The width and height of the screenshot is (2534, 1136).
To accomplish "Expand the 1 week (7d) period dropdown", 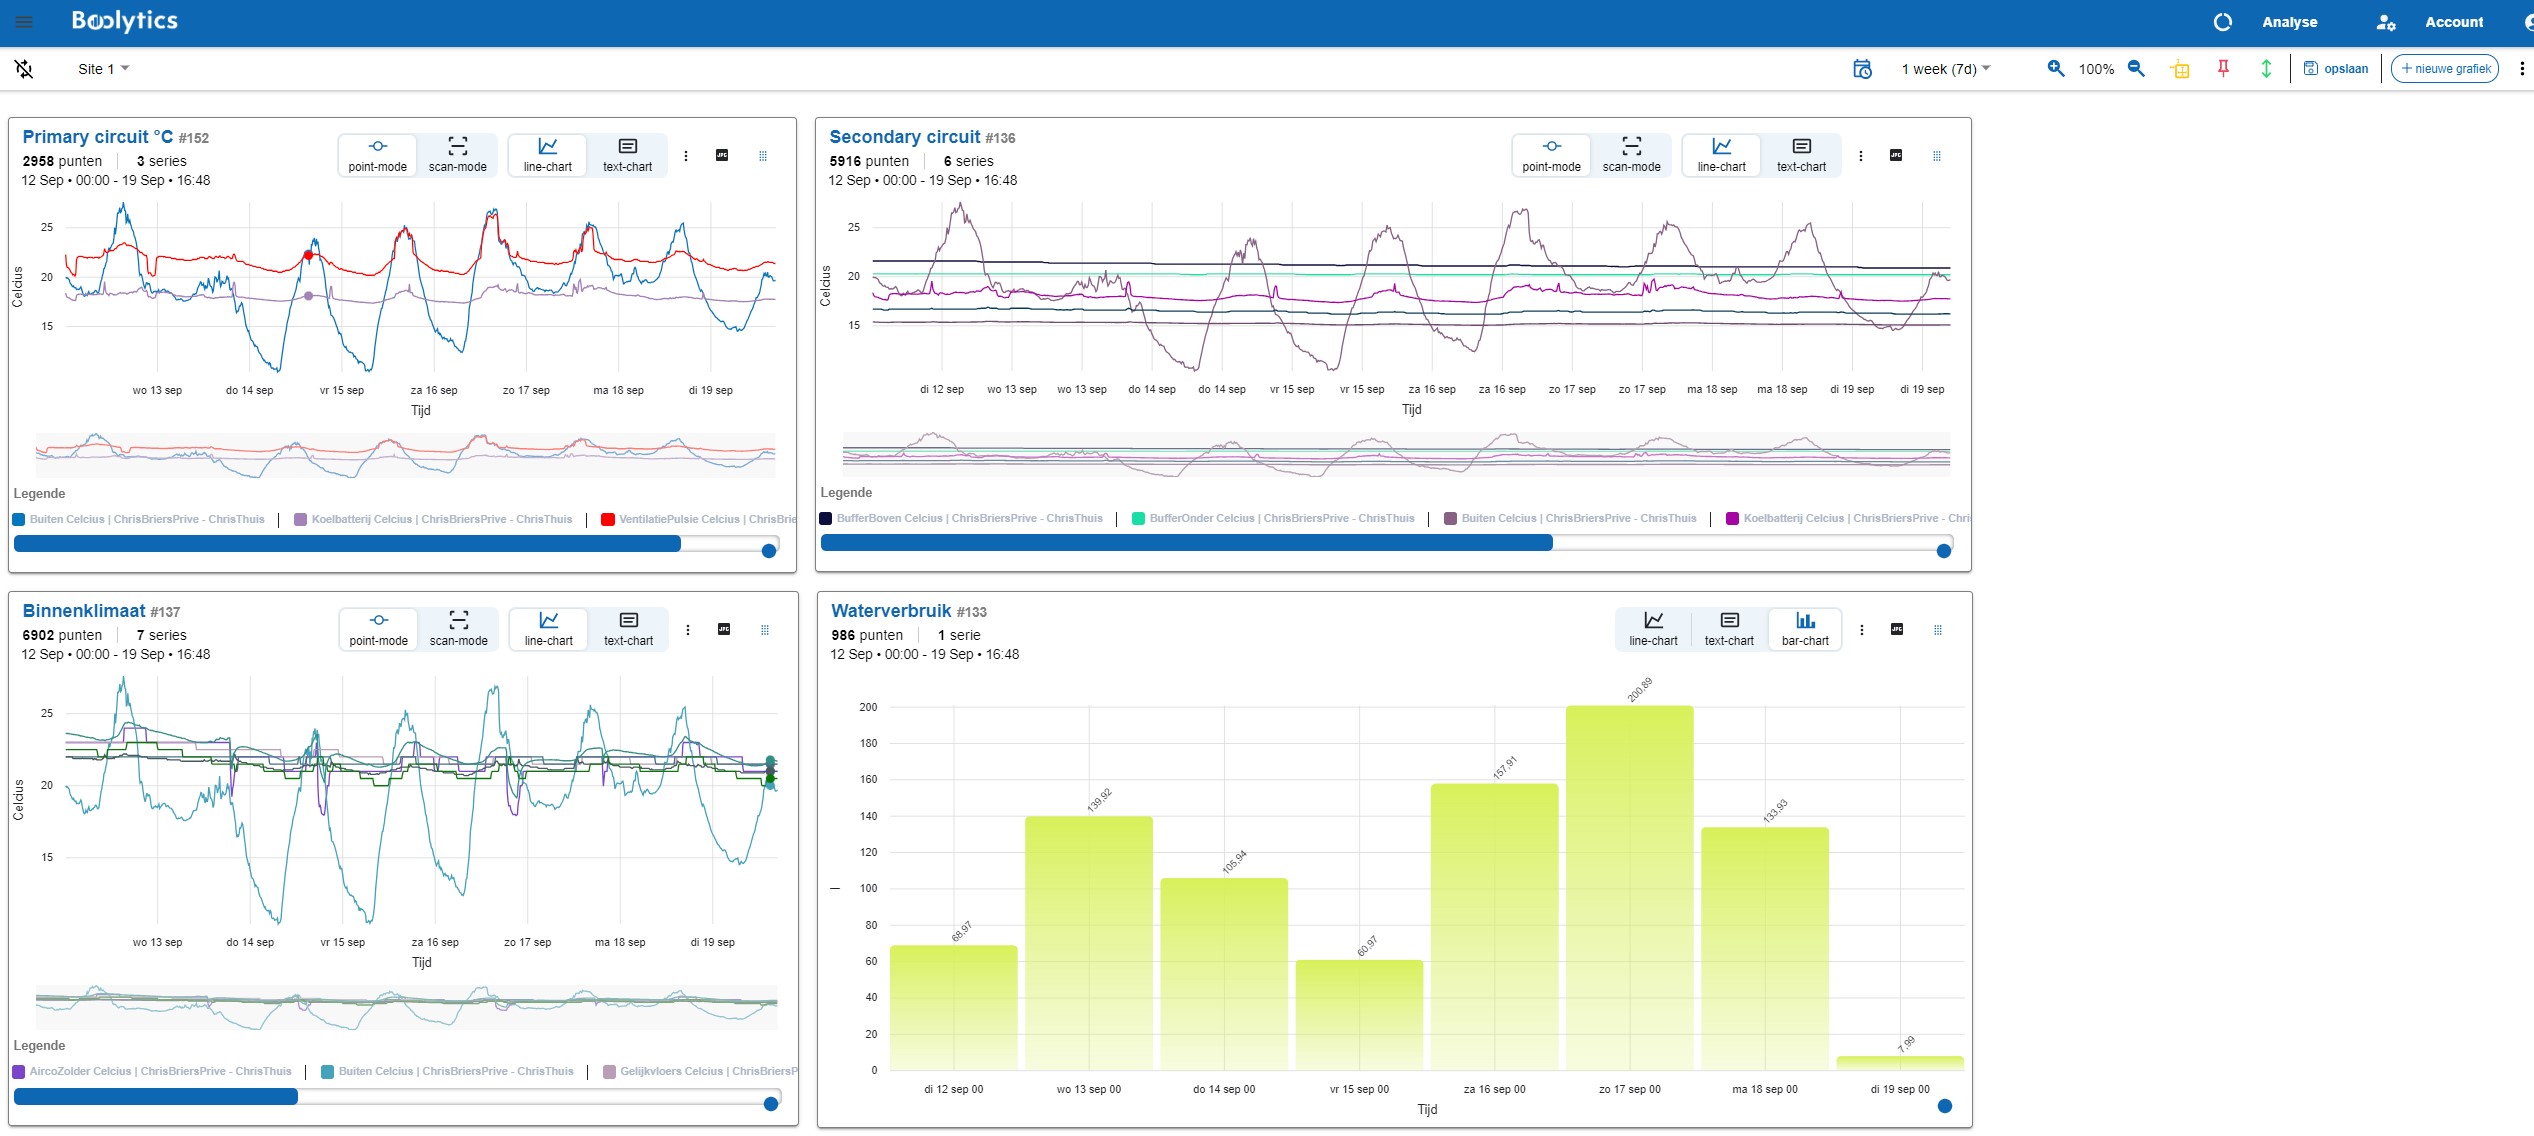I will coord(1945,69).
